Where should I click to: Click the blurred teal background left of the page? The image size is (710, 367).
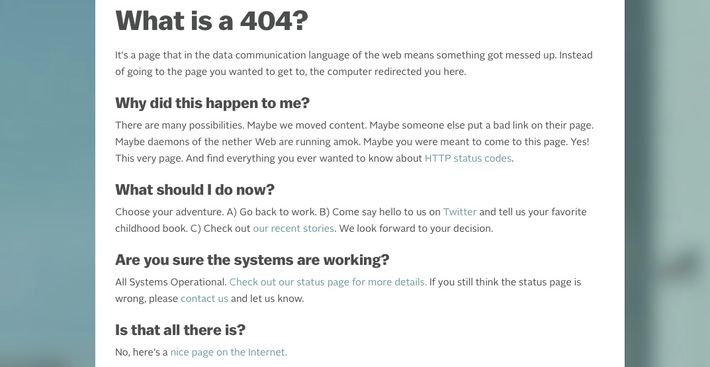[47, 181]
